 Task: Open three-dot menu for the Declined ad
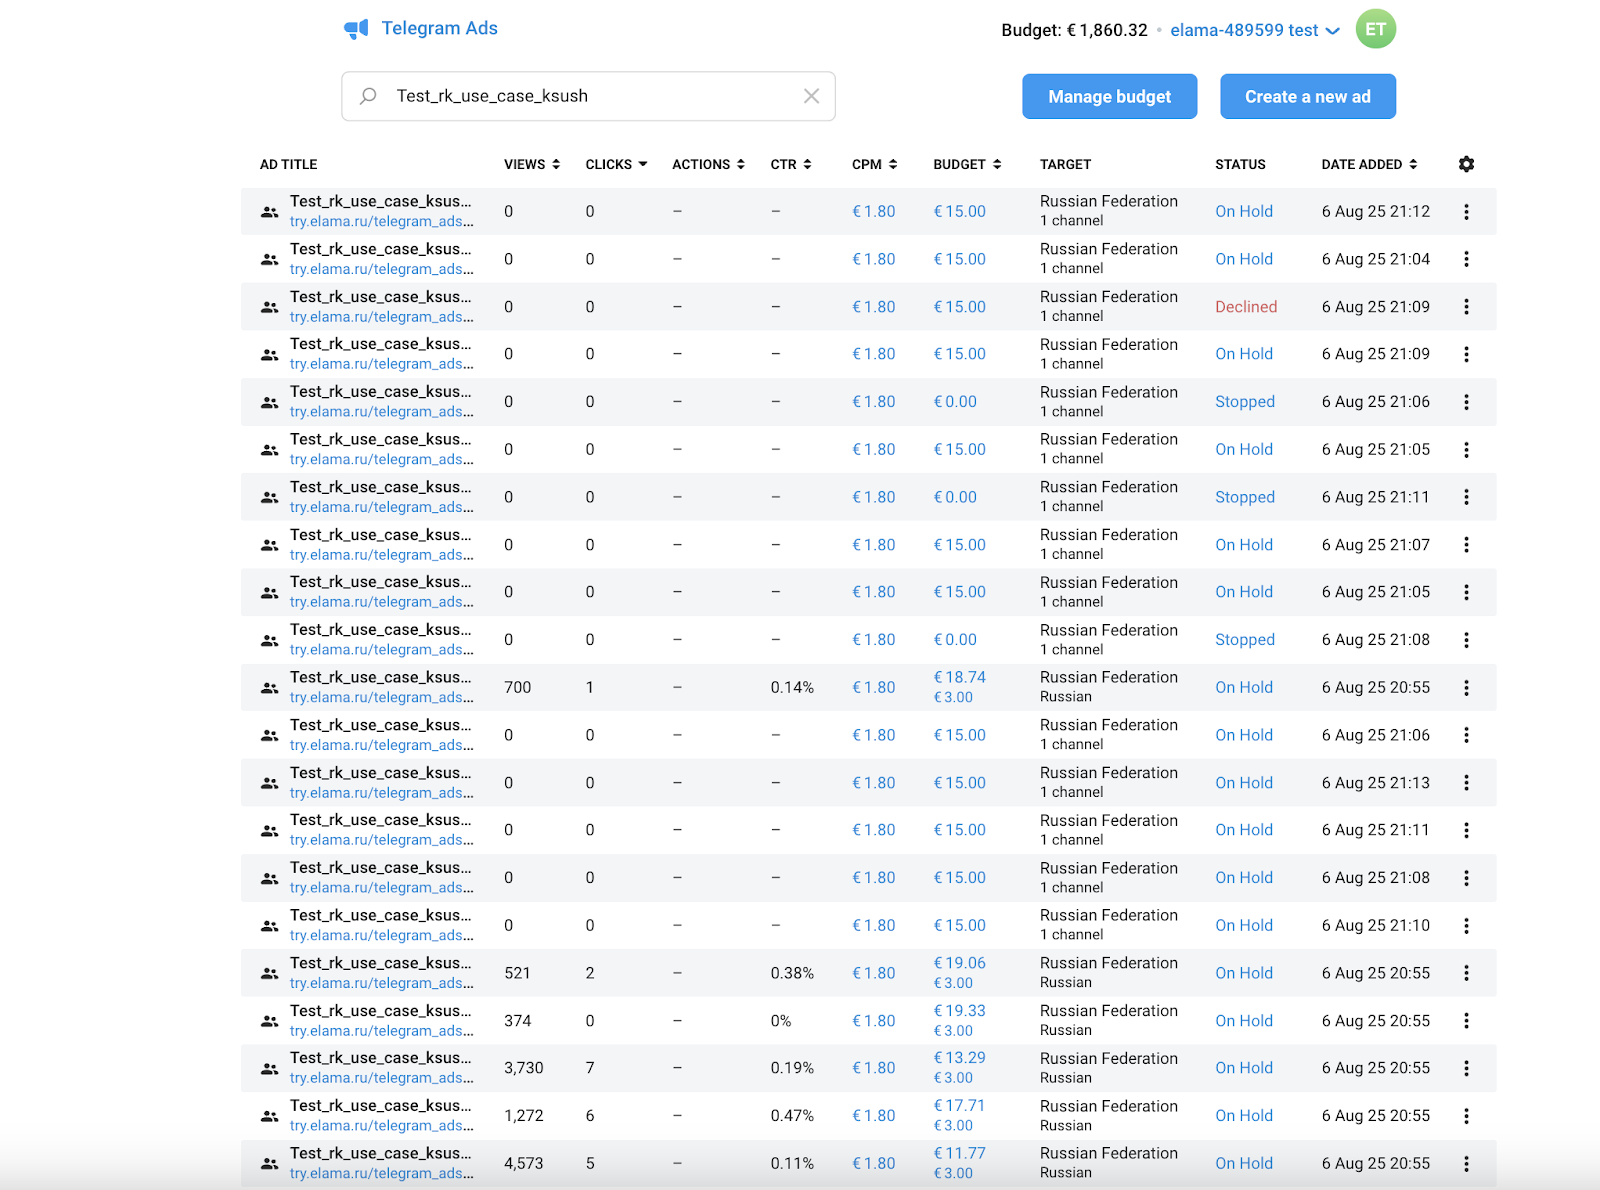[1466, 307]
